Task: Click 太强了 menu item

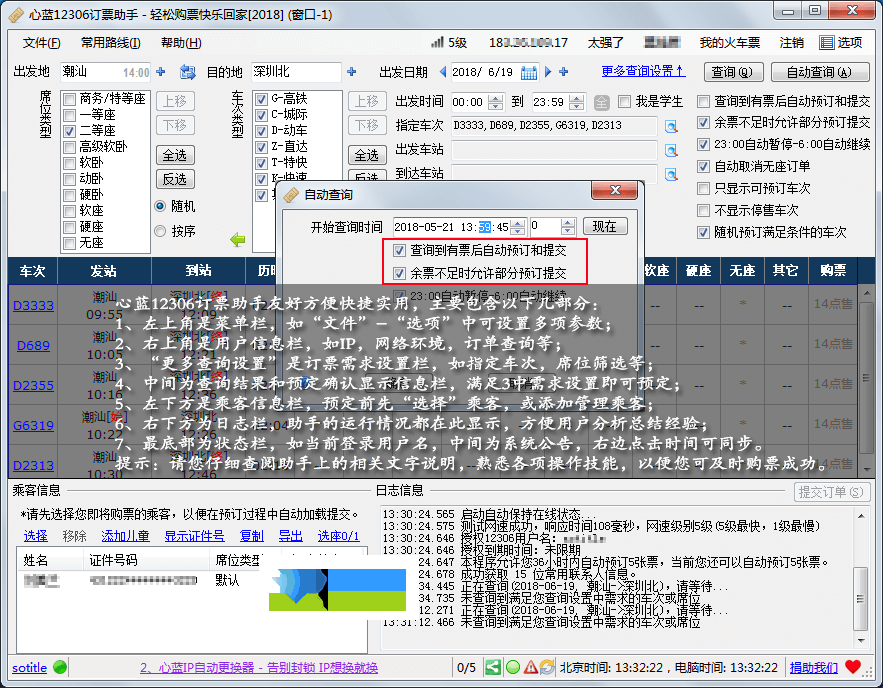Action: pos(605,43)
